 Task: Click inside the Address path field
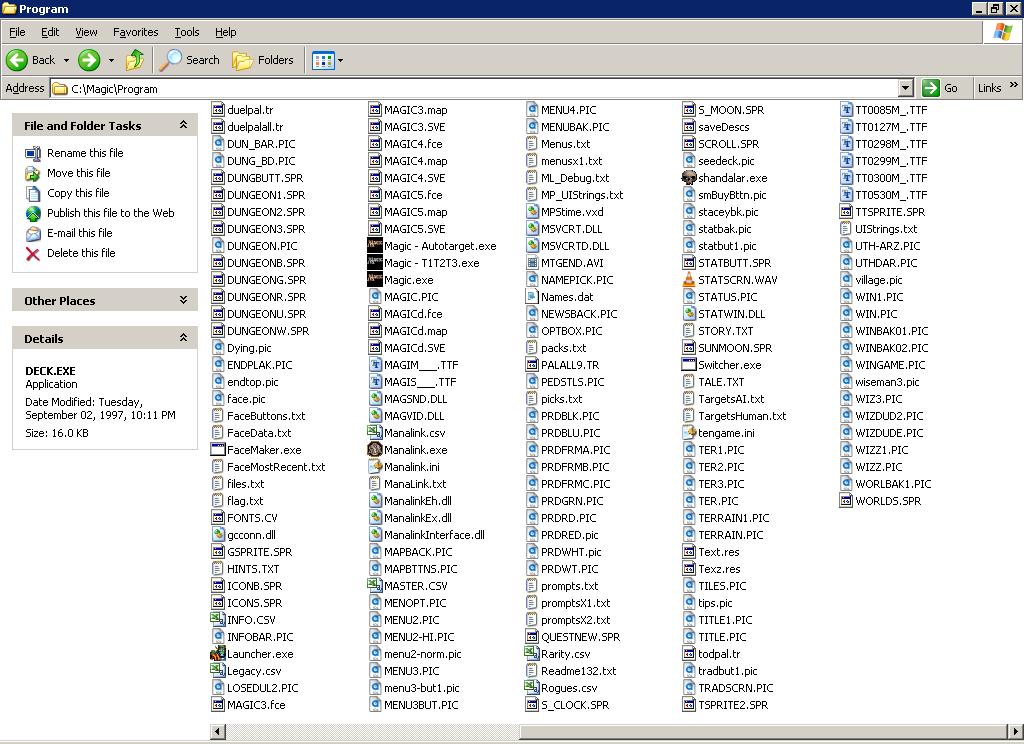pyautogui.click(x=473, y=88)
